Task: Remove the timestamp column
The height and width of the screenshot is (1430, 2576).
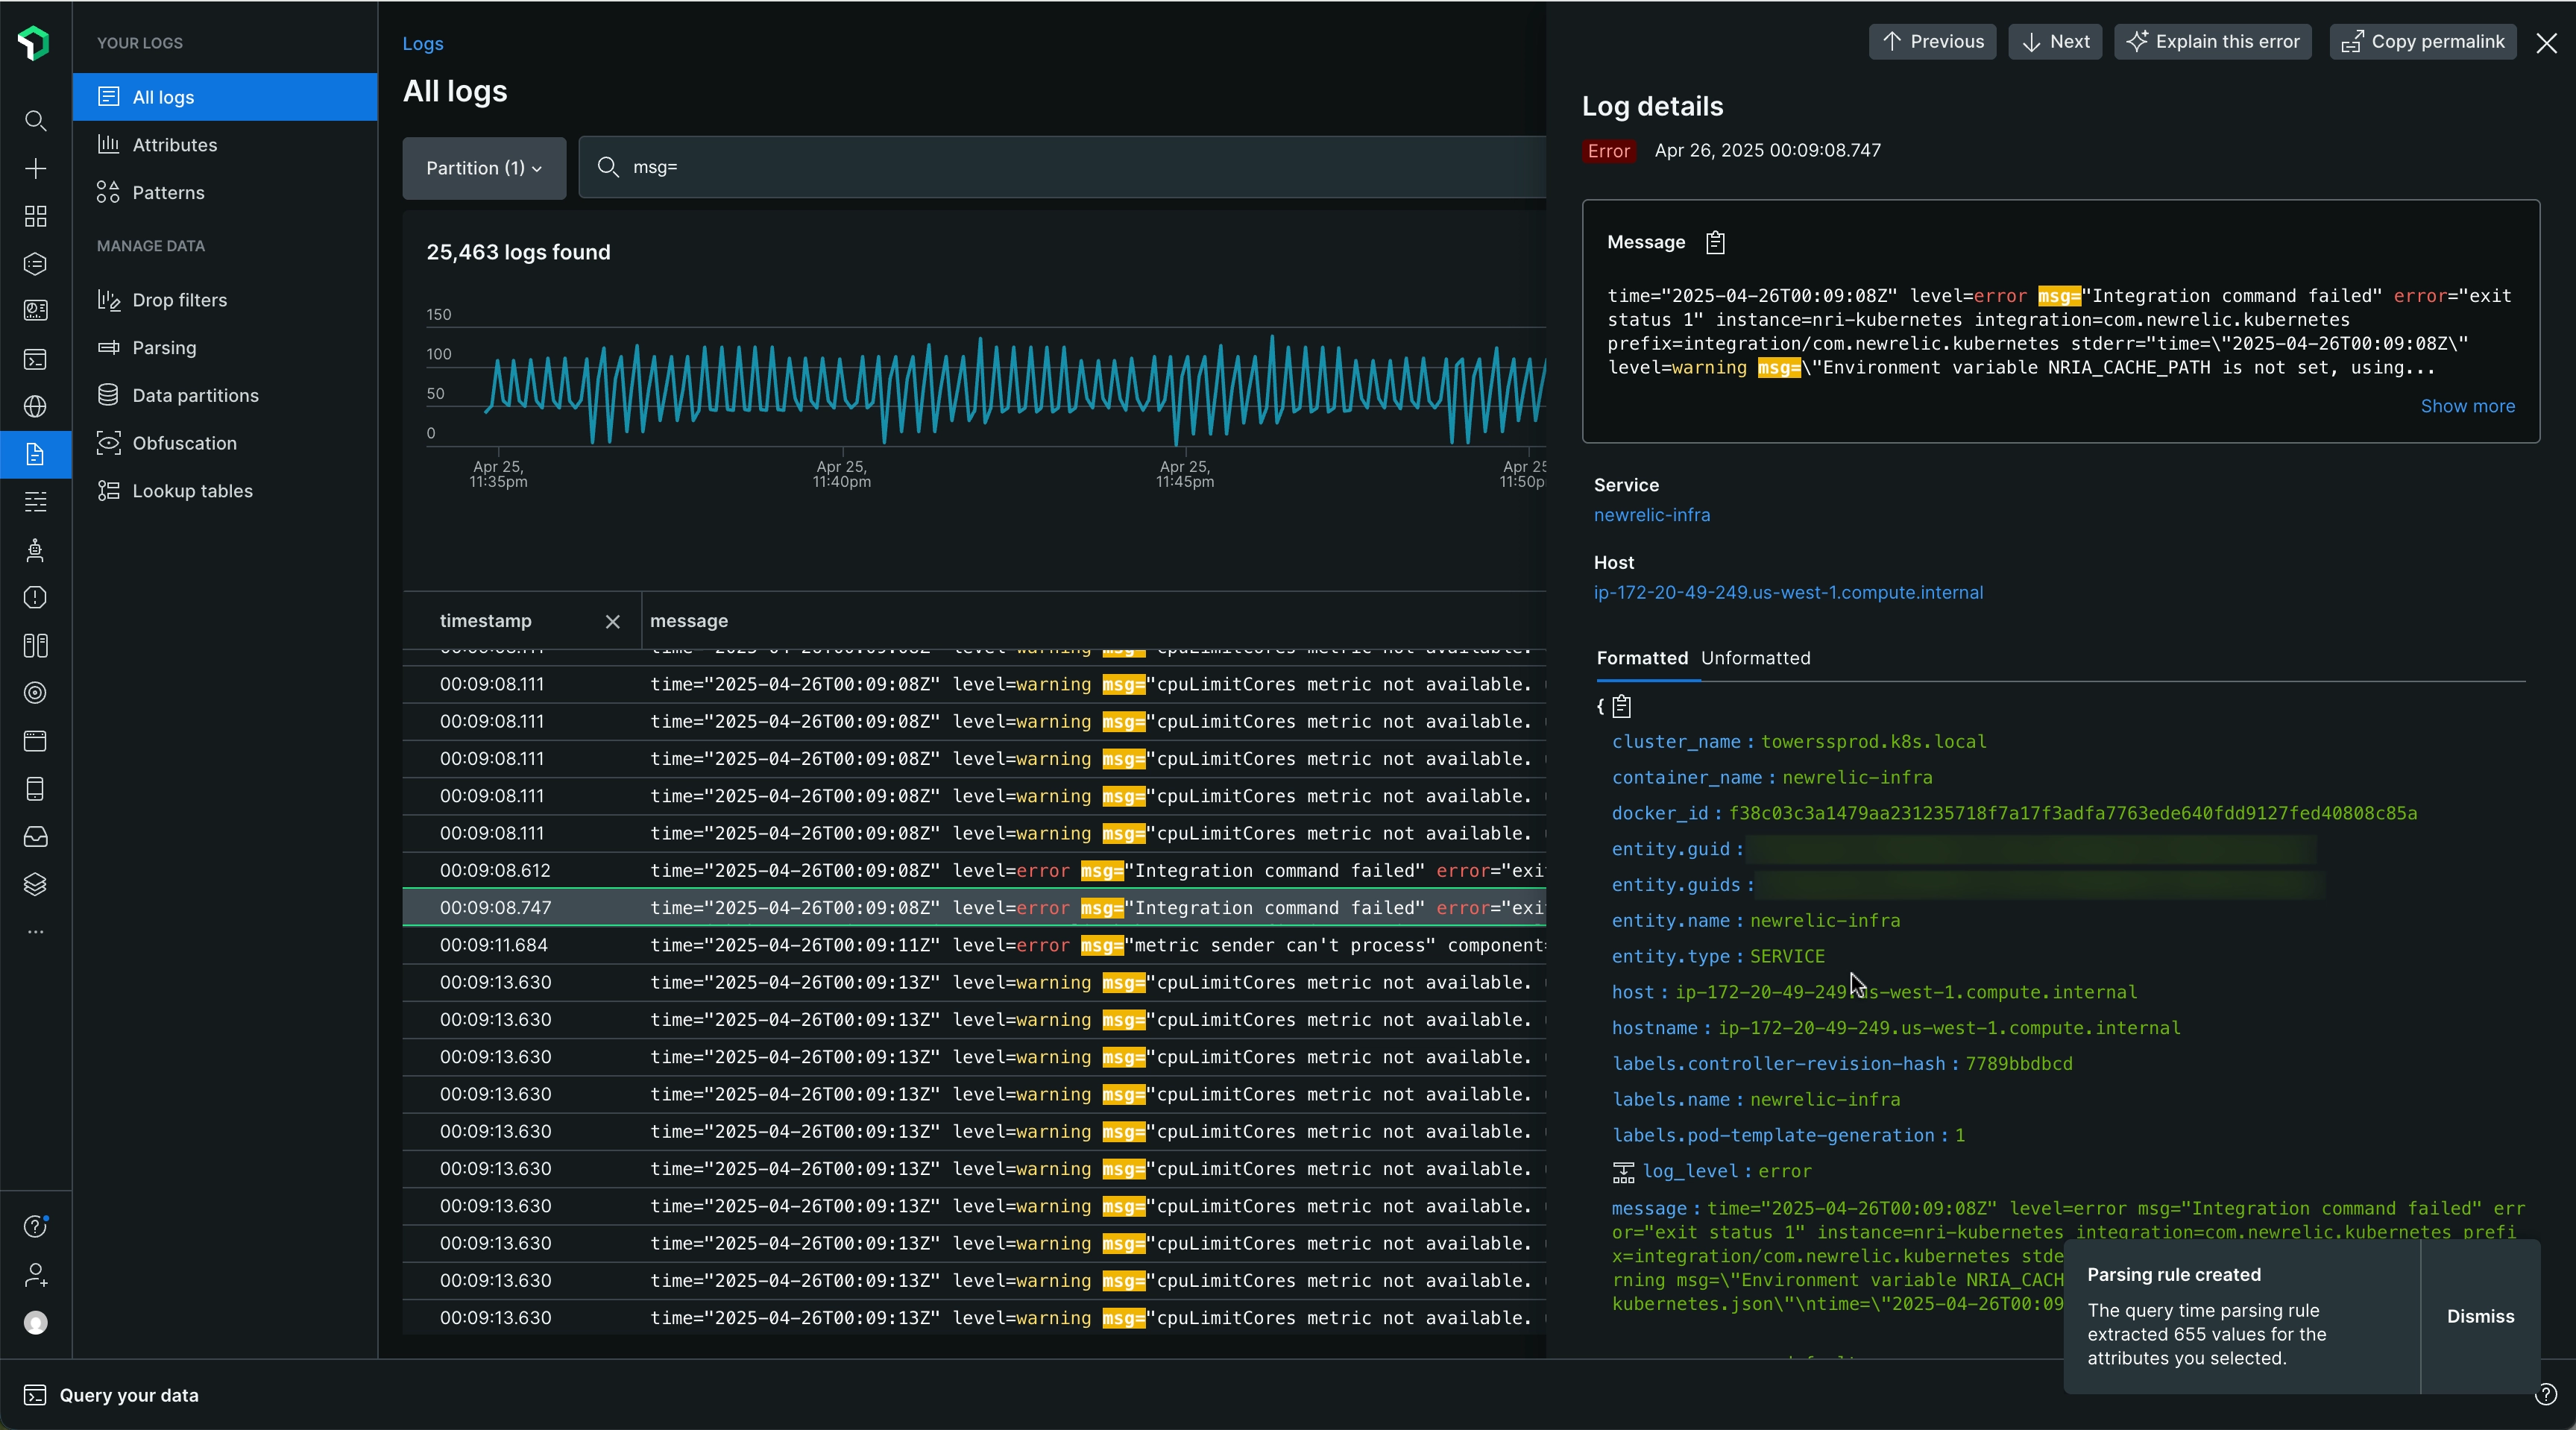Action: coord(613,622)
